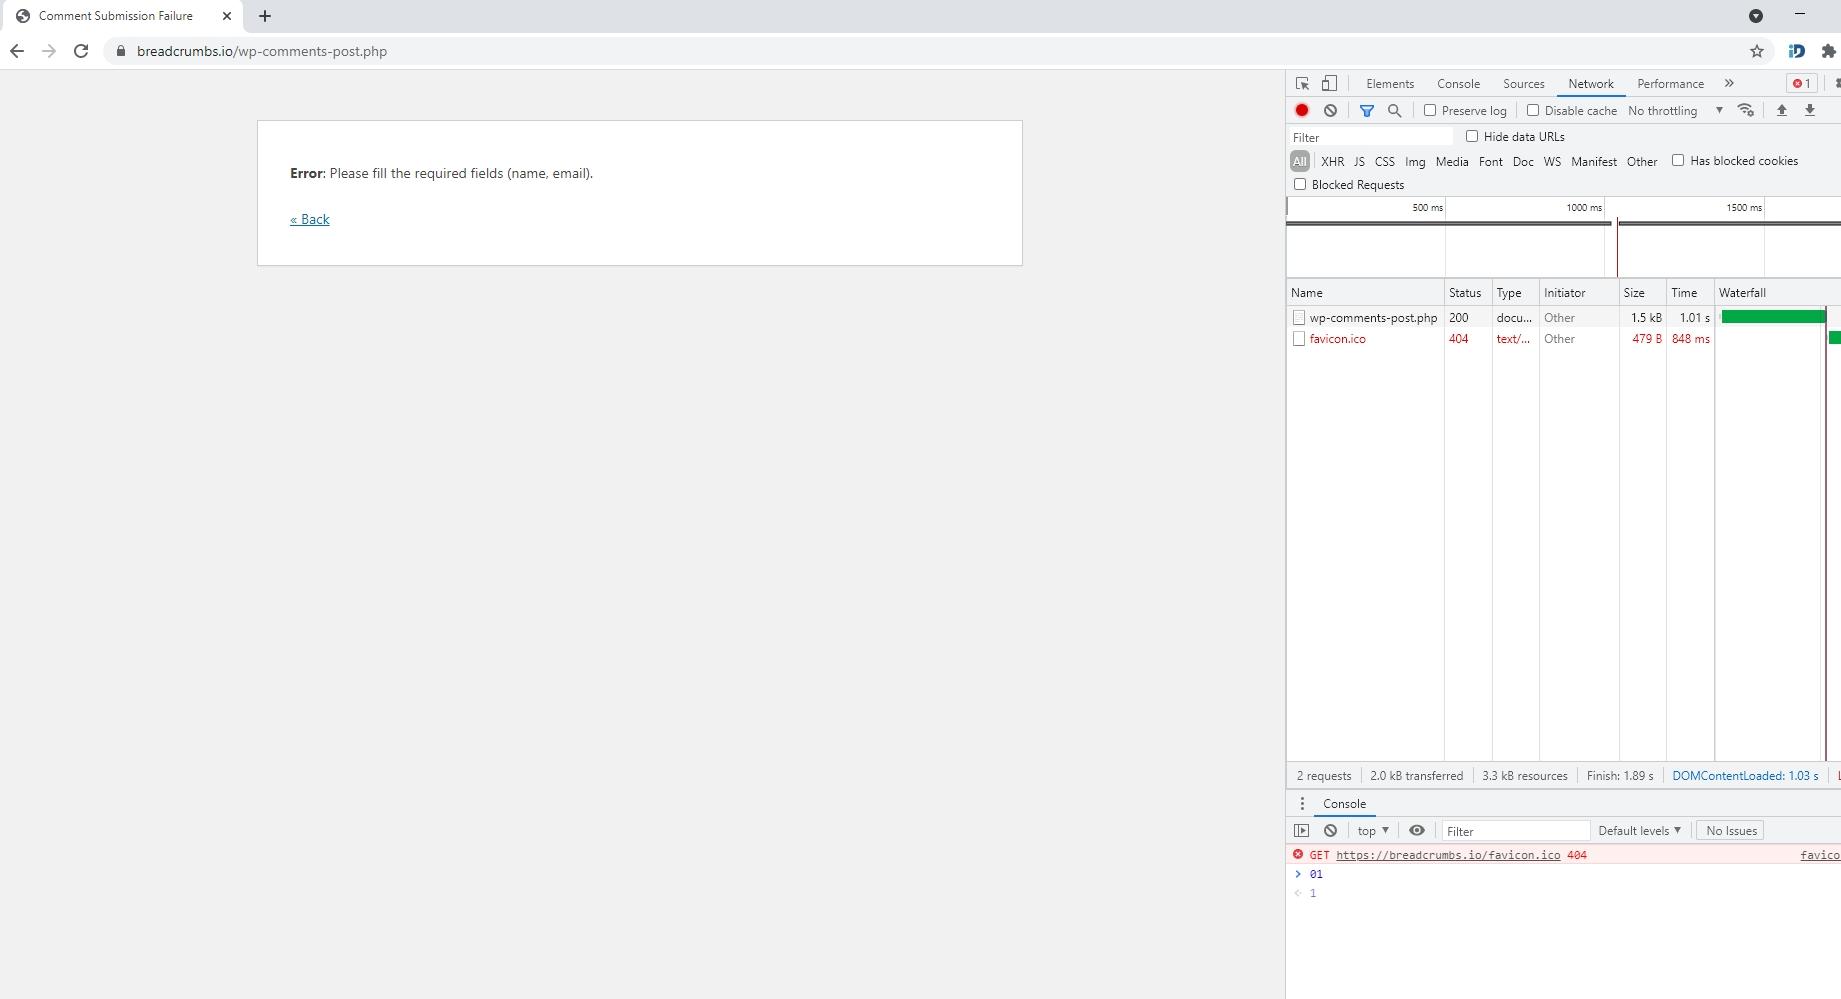Clear the network log
The width and height of the screenshot is (1841, 999).
[x=1330, y=111]
